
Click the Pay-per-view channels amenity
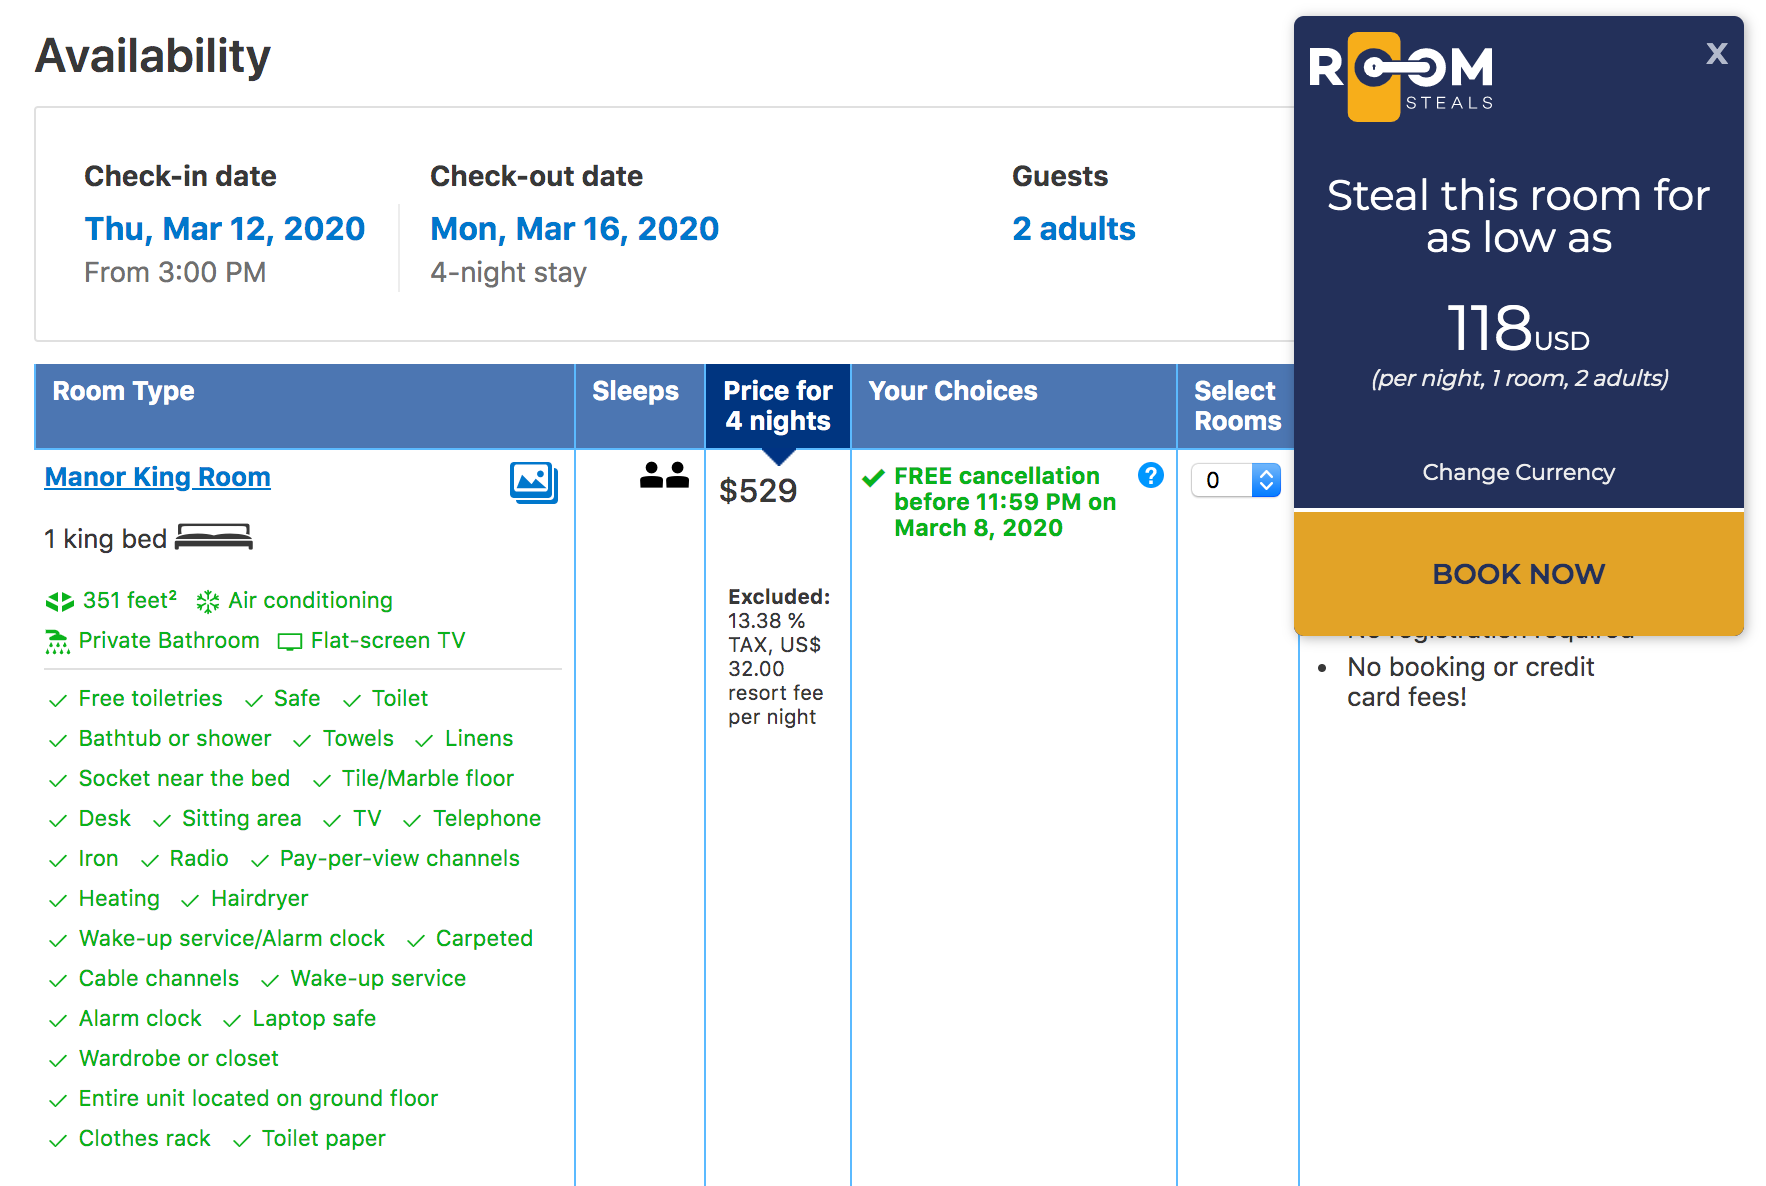(400, 858)
